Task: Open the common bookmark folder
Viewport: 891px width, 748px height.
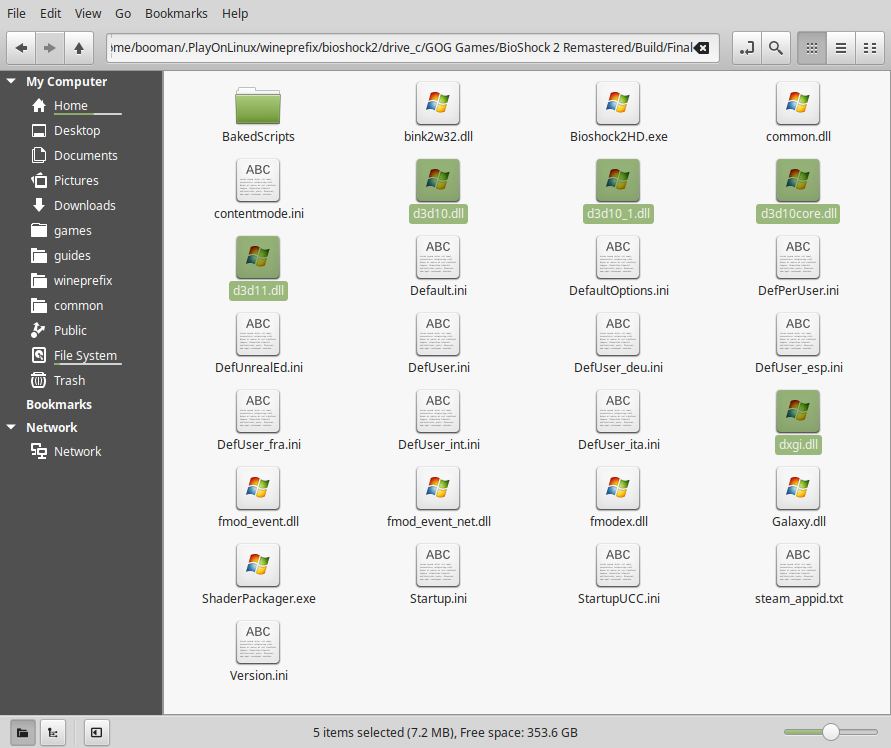Action: 78,306
